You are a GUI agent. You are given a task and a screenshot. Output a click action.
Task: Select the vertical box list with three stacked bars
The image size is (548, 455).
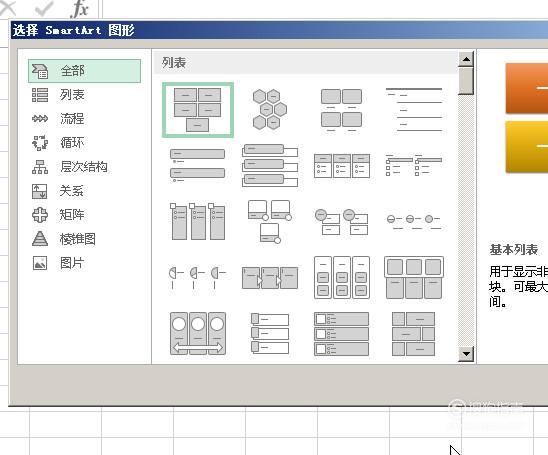[x=270, y=165]
